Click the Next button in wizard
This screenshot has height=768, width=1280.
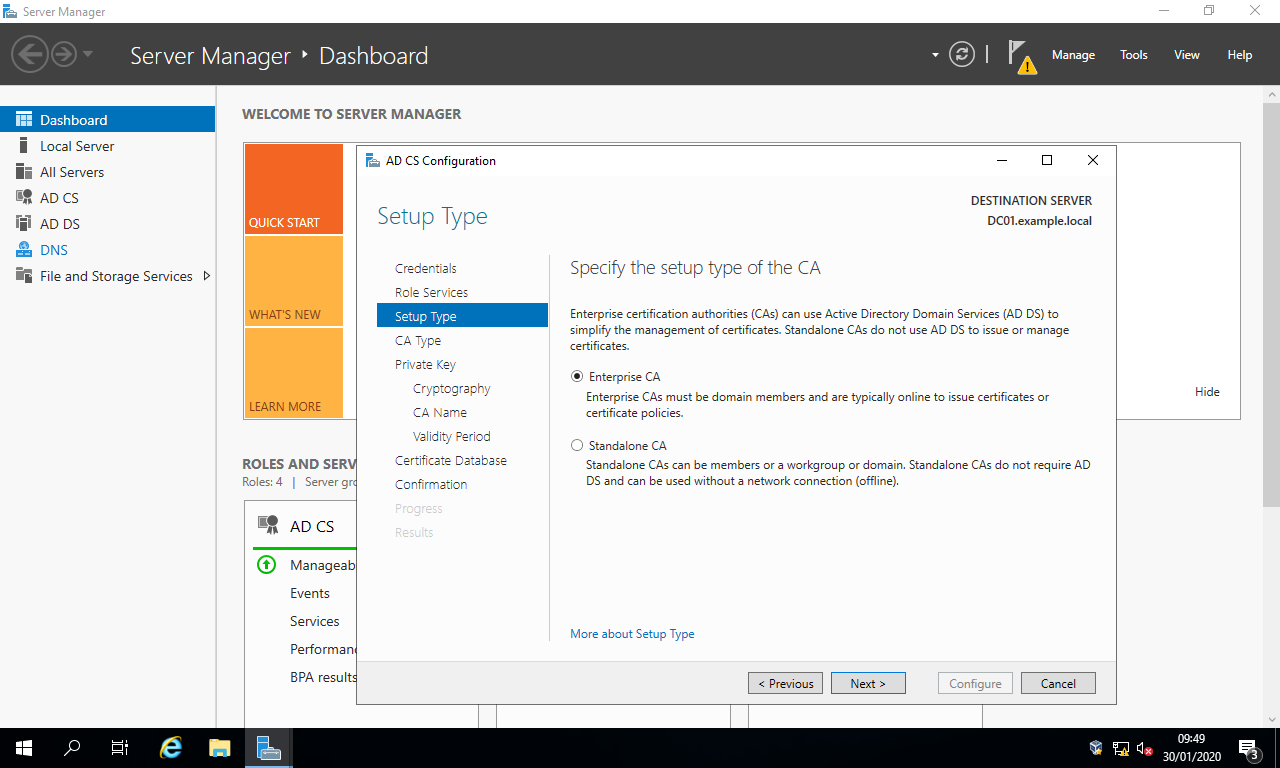click(868, 684)
